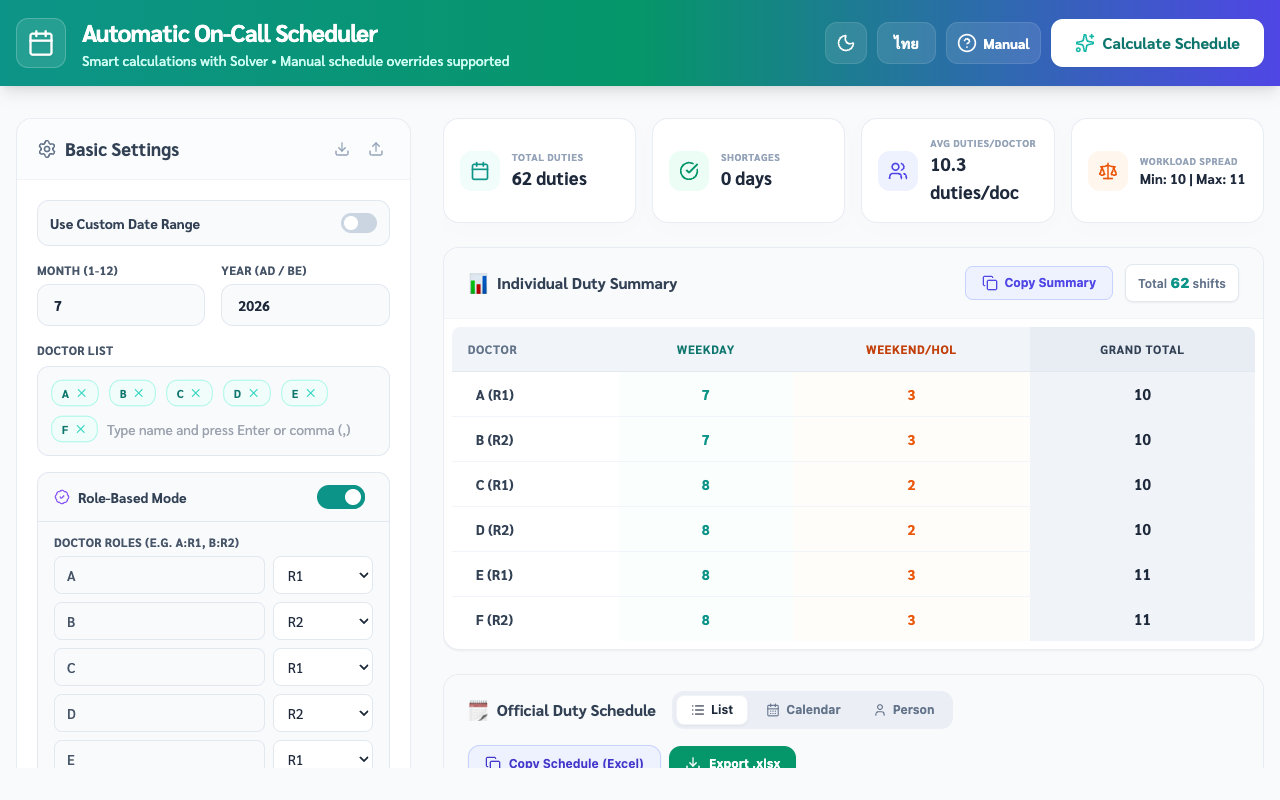
Task: Click the Shortages checkmark icon
Action: coord(689,171)
